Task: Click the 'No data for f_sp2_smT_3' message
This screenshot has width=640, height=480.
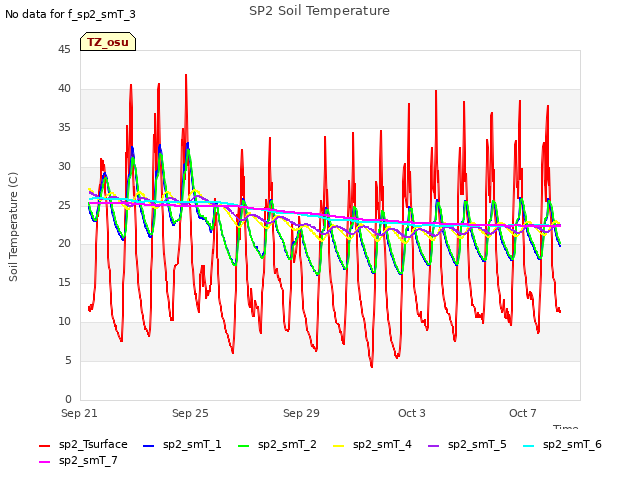Action: [70, 14]
